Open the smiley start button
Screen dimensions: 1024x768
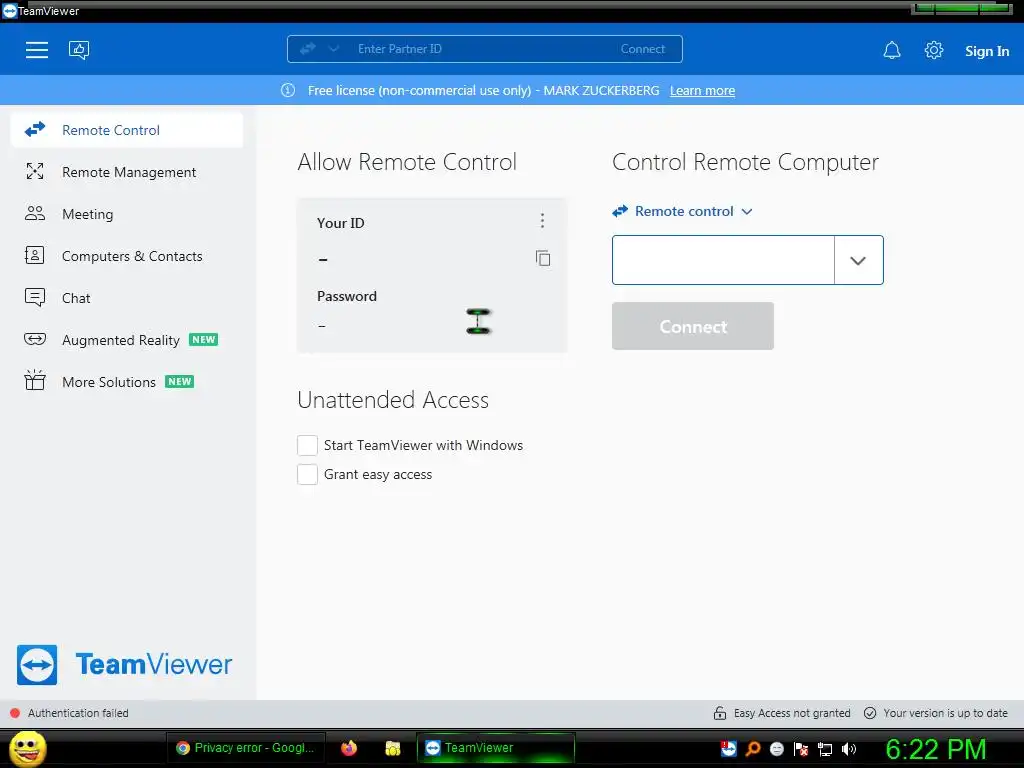point(27,748)
